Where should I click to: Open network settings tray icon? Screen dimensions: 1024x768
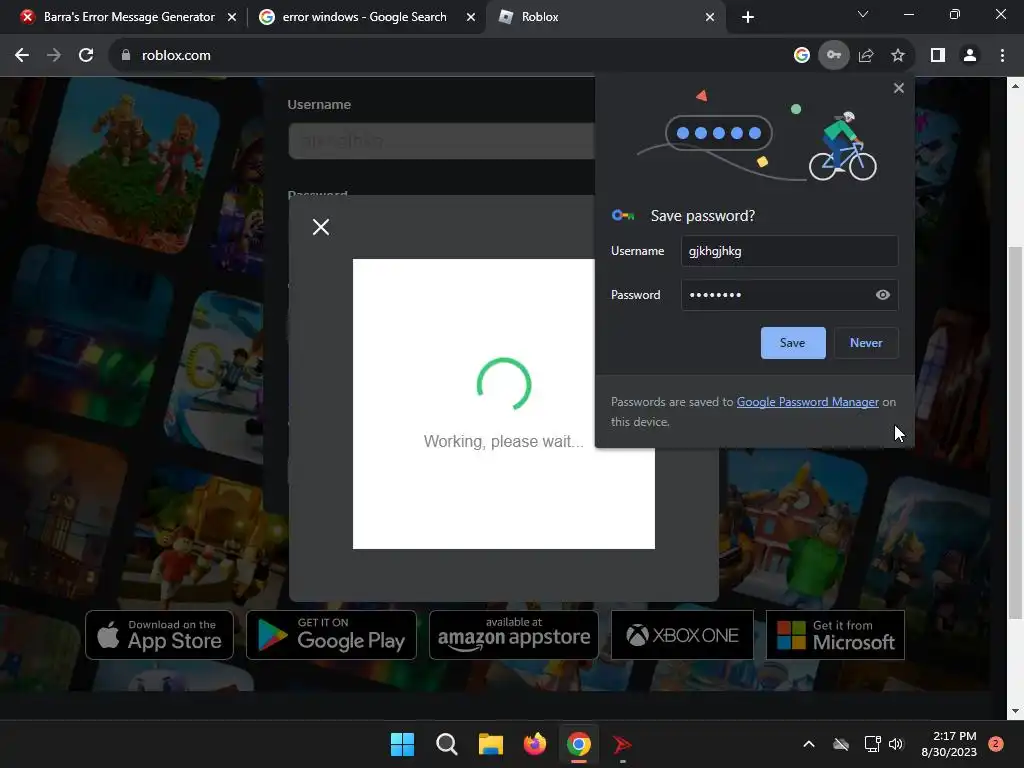point(872,744)
